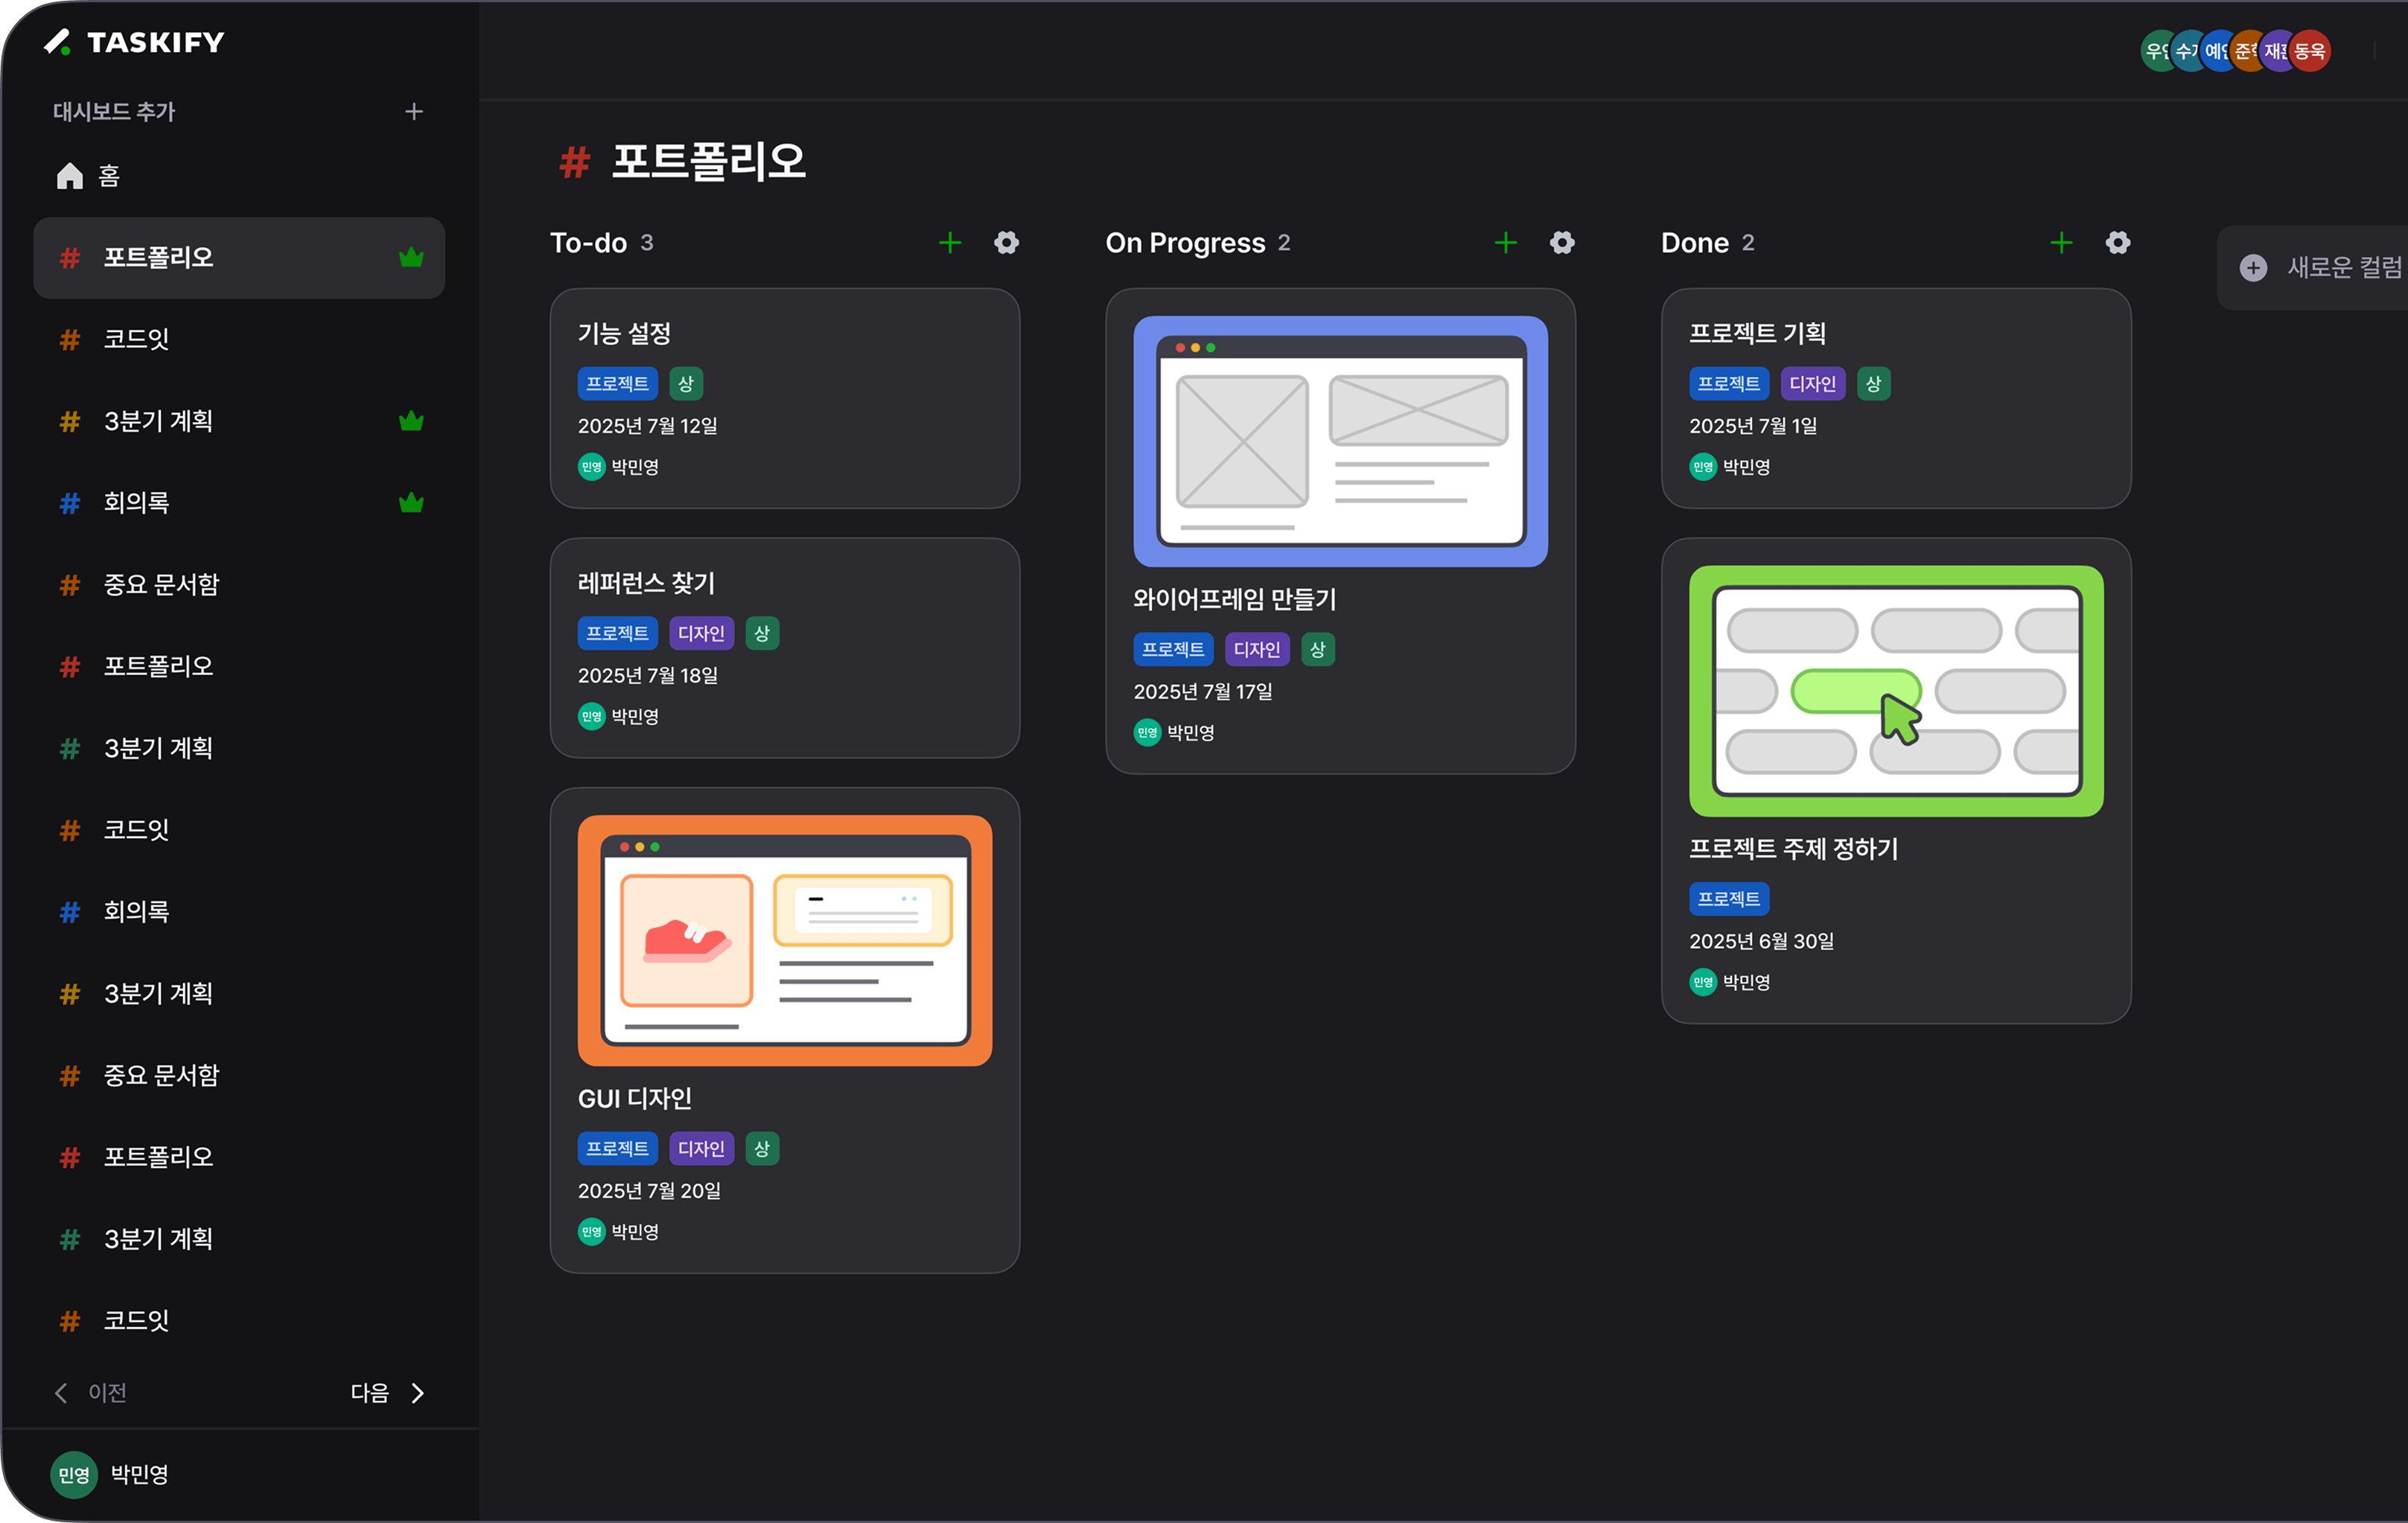Add a card to On Progress column

coord(1505,243)
